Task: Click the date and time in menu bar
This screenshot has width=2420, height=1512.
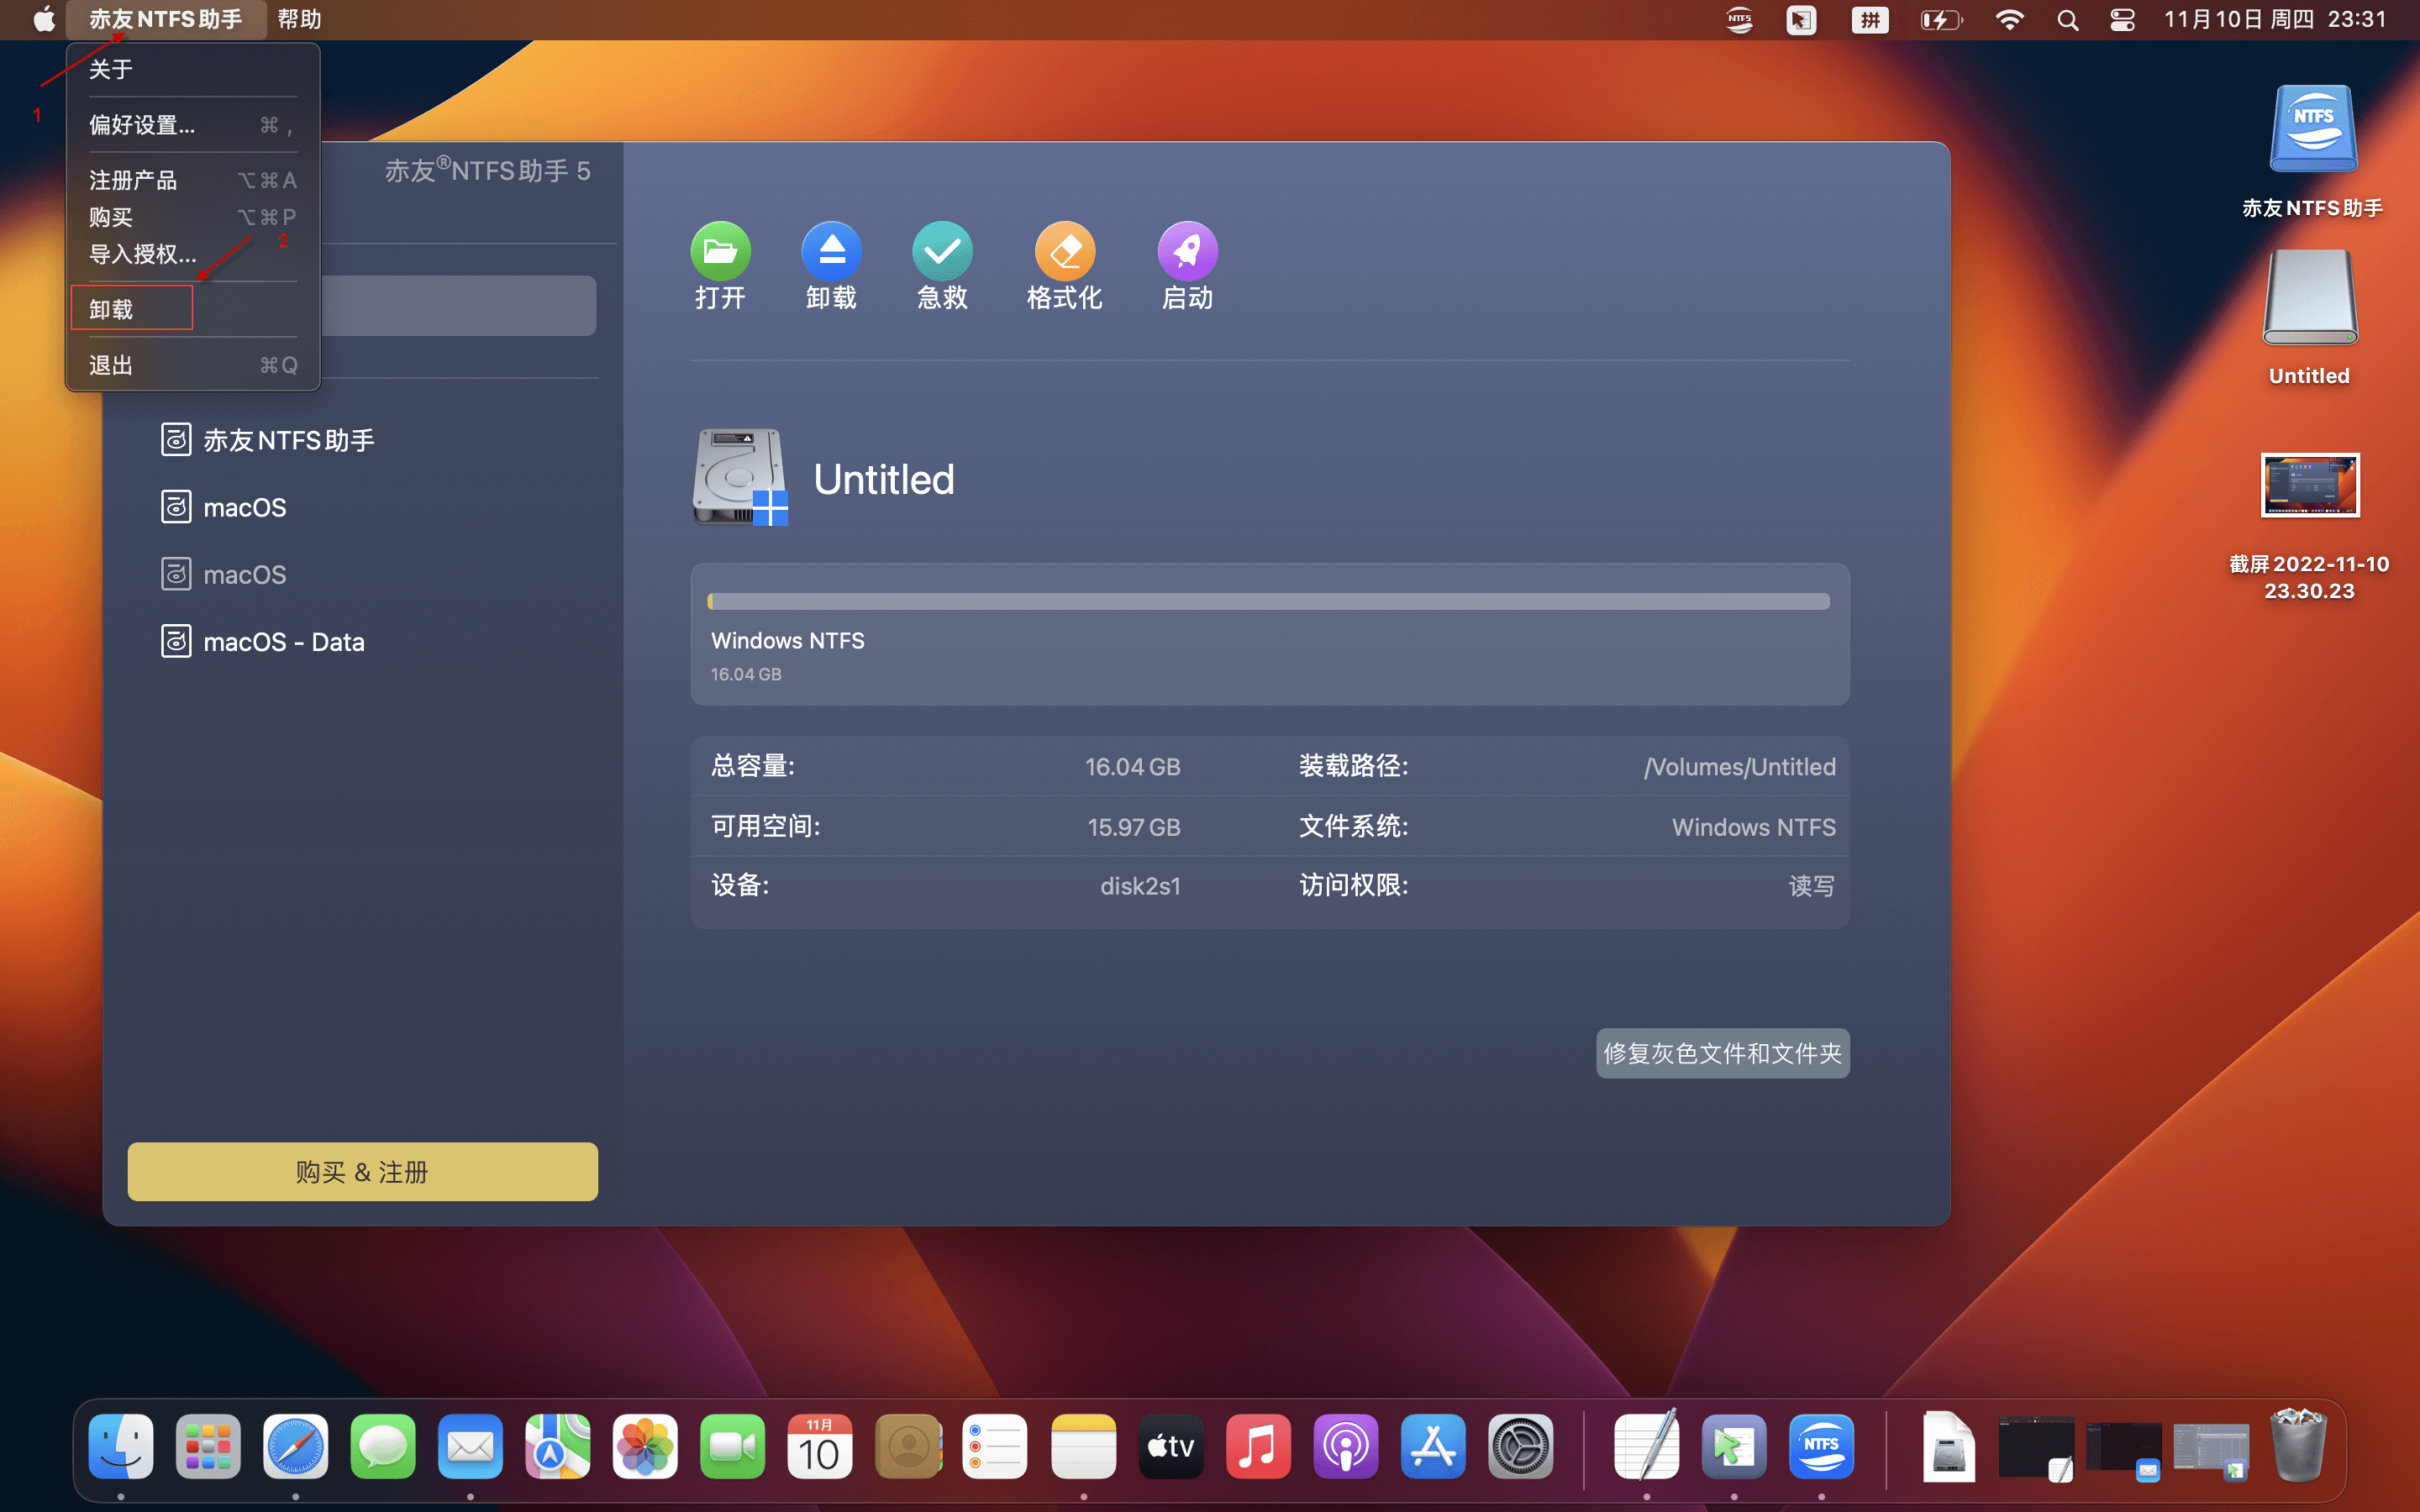Action: pyautogui.click(x=2275, y=19)
